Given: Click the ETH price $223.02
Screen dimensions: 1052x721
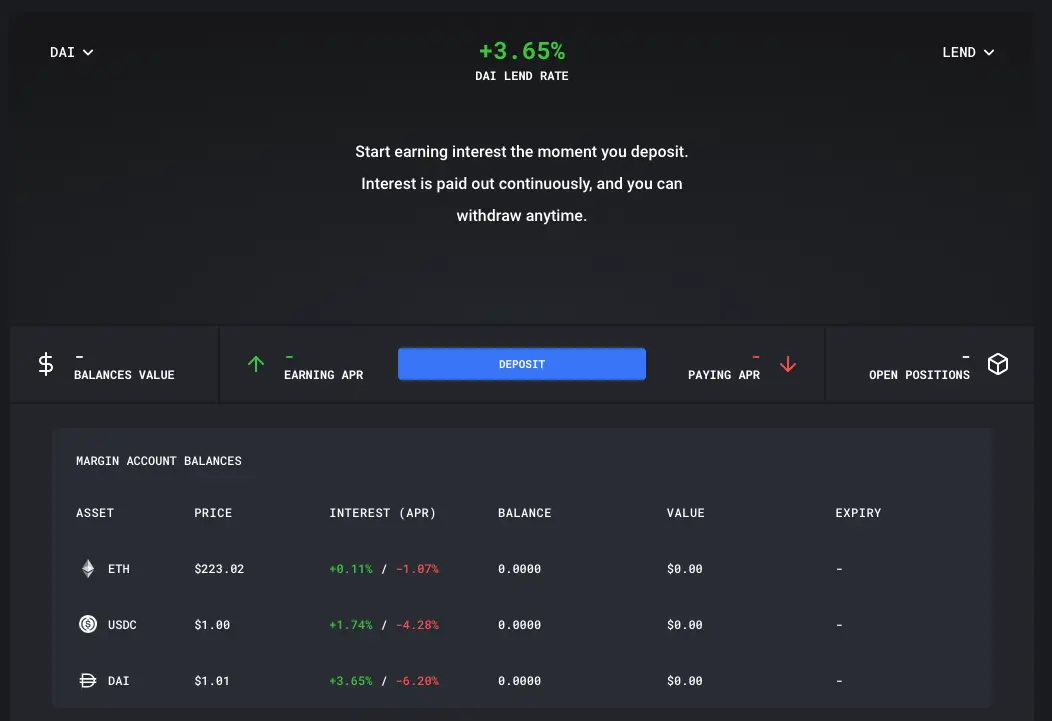Looking at the screenshot, I should [219, 569].
